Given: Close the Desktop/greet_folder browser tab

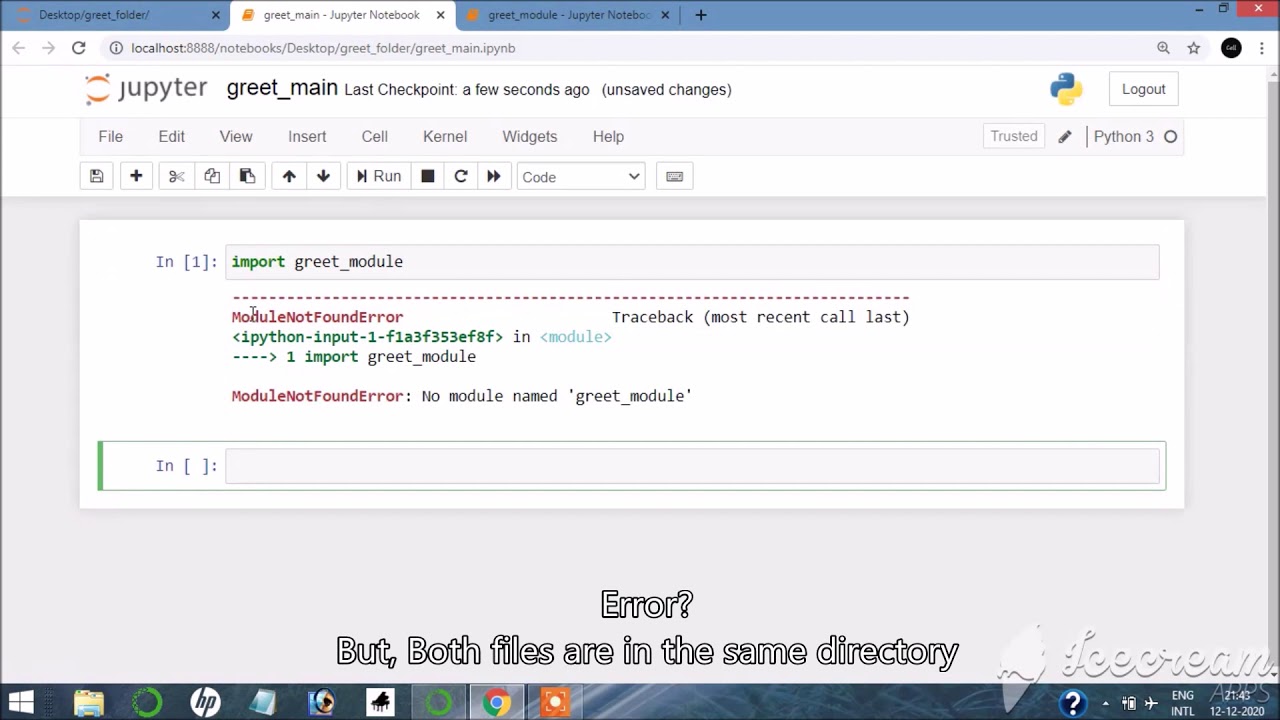Looking at the screenshot, I should pos(215,15).
